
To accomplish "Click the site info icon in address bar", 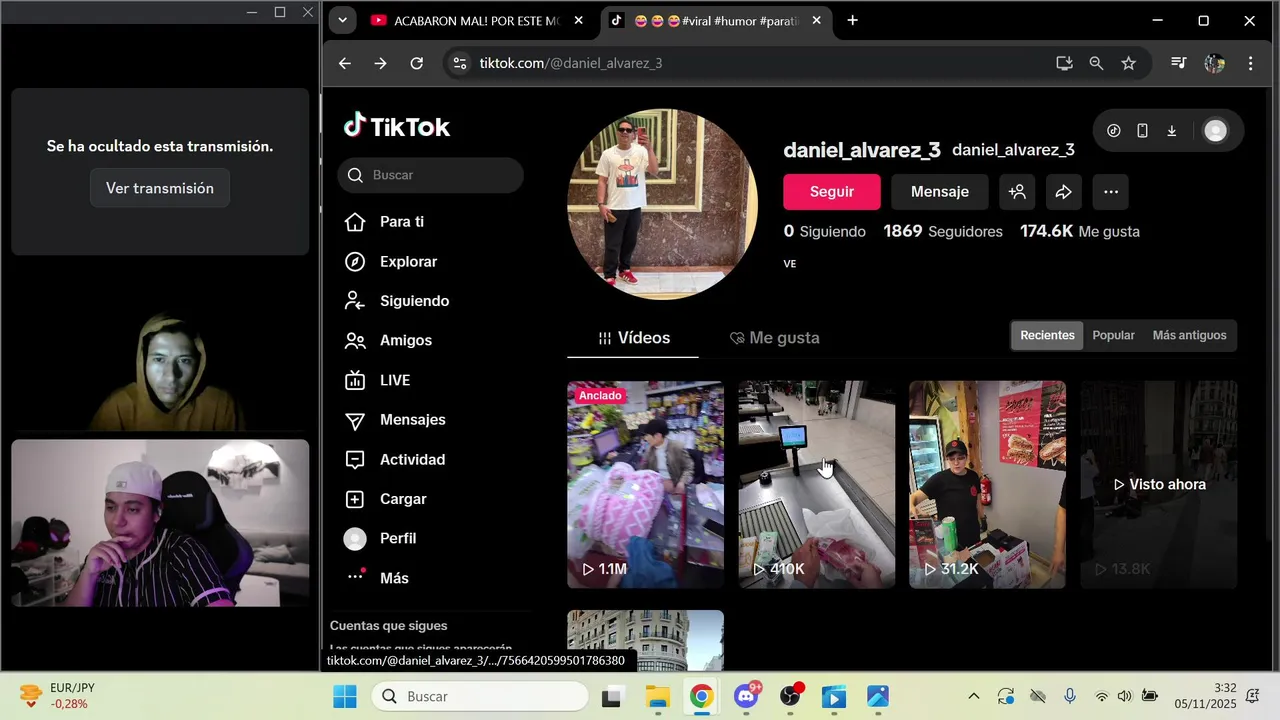I will [x=459, y=63].
